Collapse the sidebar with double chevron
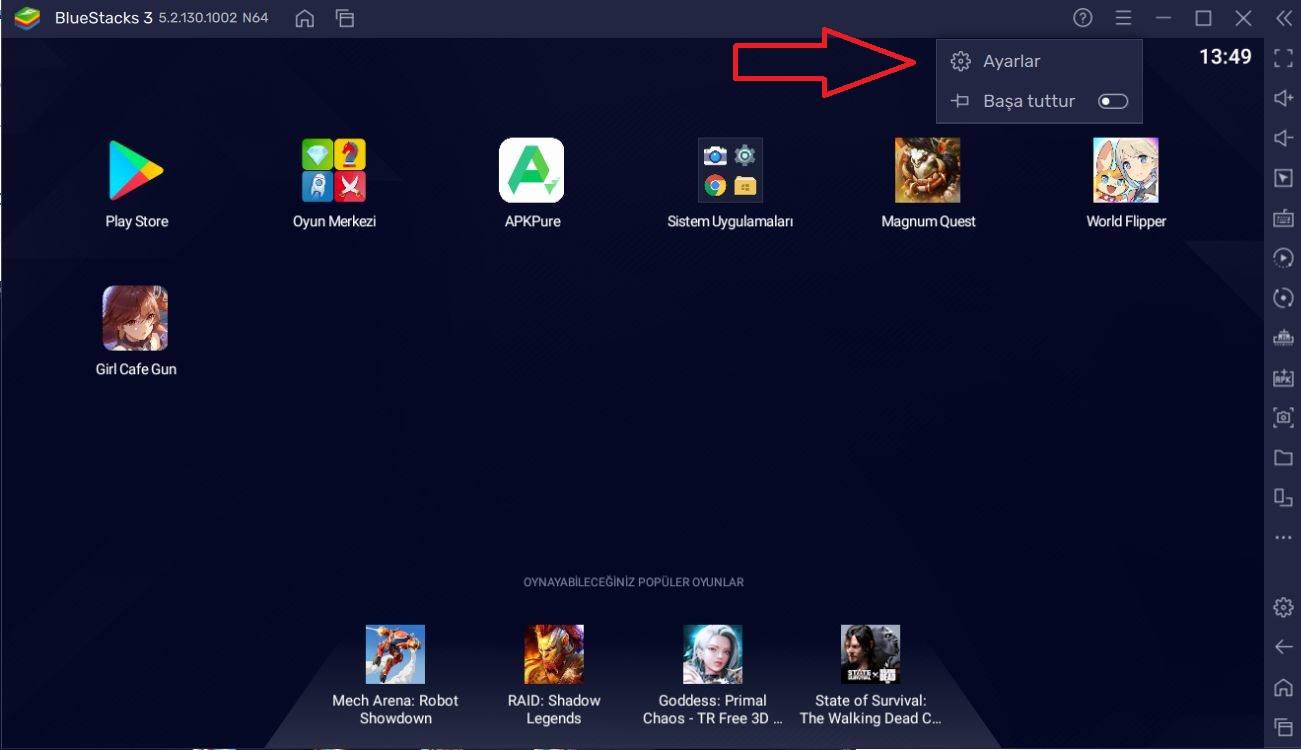This screenshot has width=1301, height=750. [x=1284, y=18]
